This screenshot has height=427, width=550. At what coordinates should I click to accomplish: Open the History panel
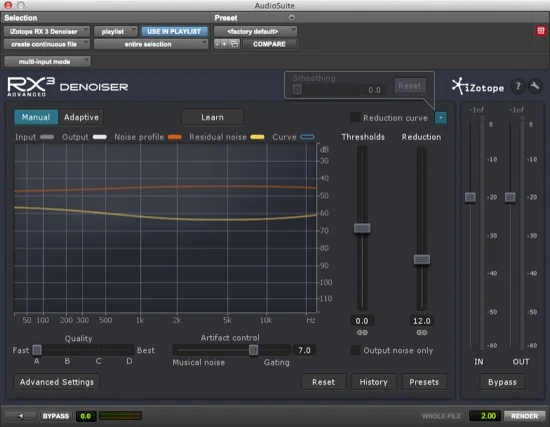click(374, 382)
